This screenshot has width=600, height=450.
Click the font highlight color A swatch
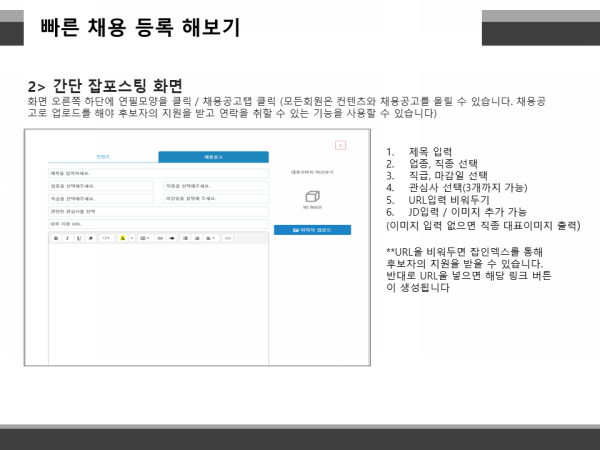[x=123, y=238]
